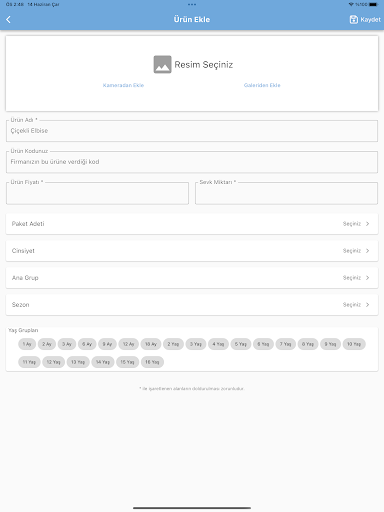Select the 16 Yaş age chip
Image resolution: width=384 pixels, height=512 pixels.
pos(152,362)
